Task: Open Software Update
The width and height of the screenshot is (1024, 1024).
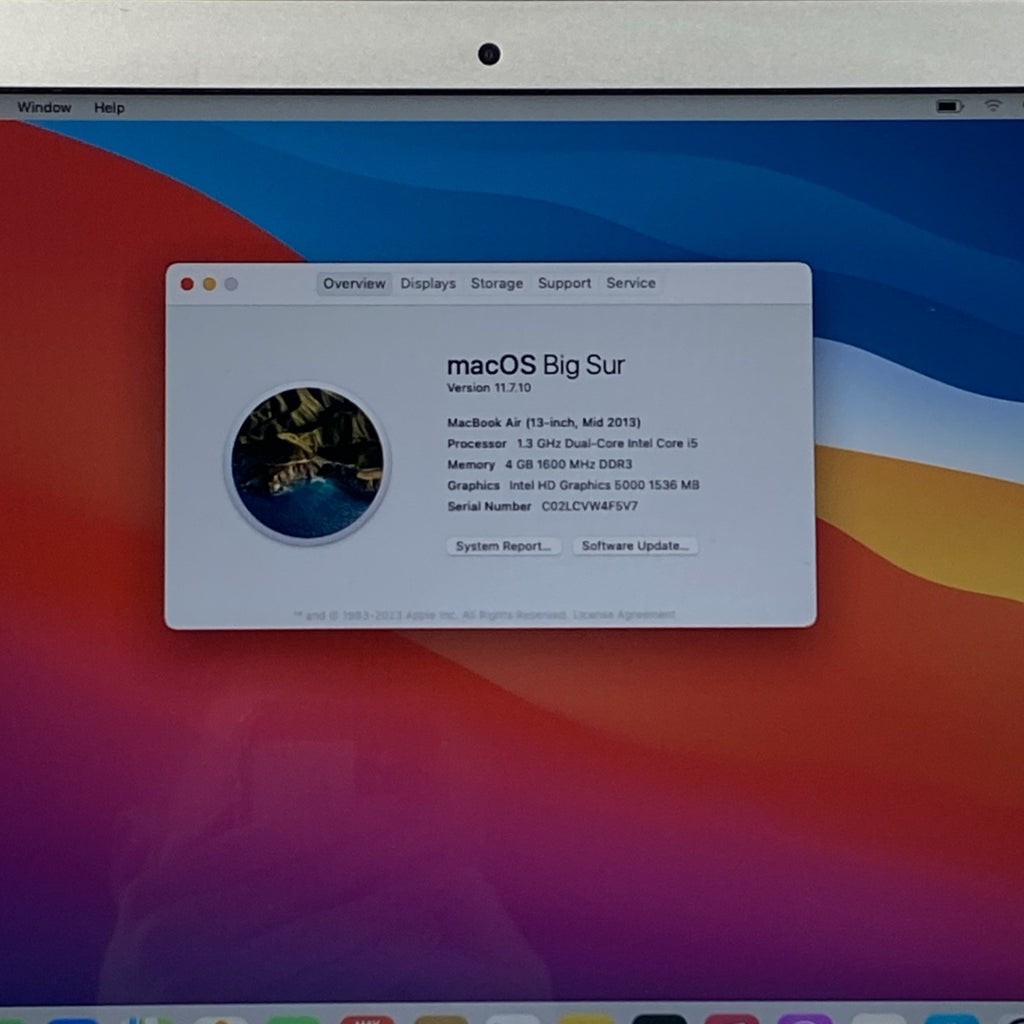Action: [x=635, y=545]
